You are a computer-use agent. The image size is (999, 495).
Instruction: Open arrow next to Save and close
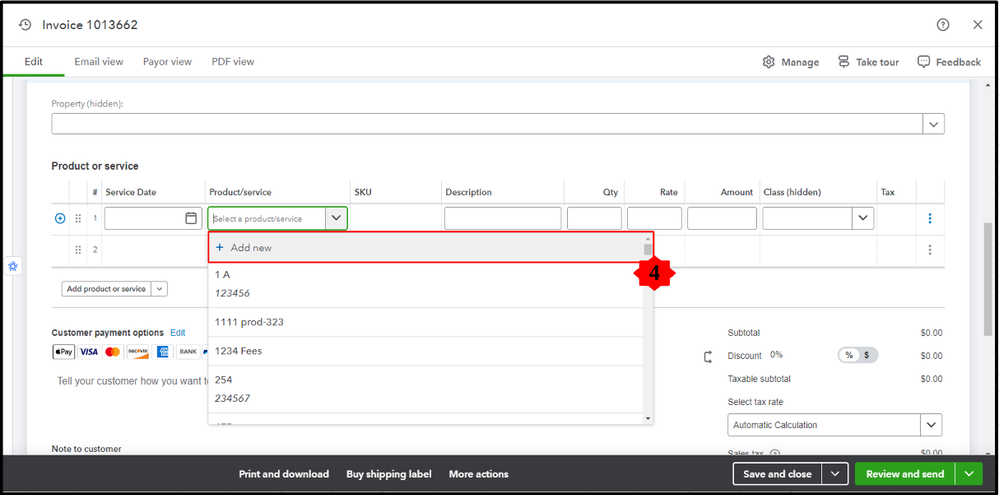[x=835, y=474]
